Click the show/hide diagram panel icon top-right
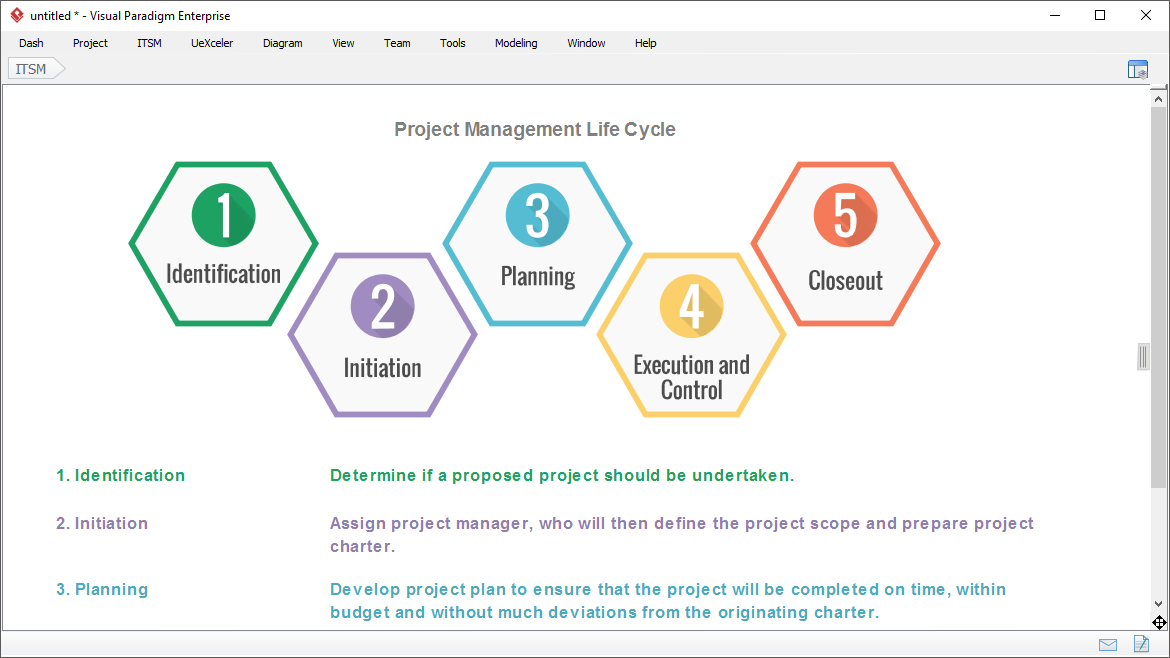Screen dimensions: 1170x658 tap(1138, 68)
